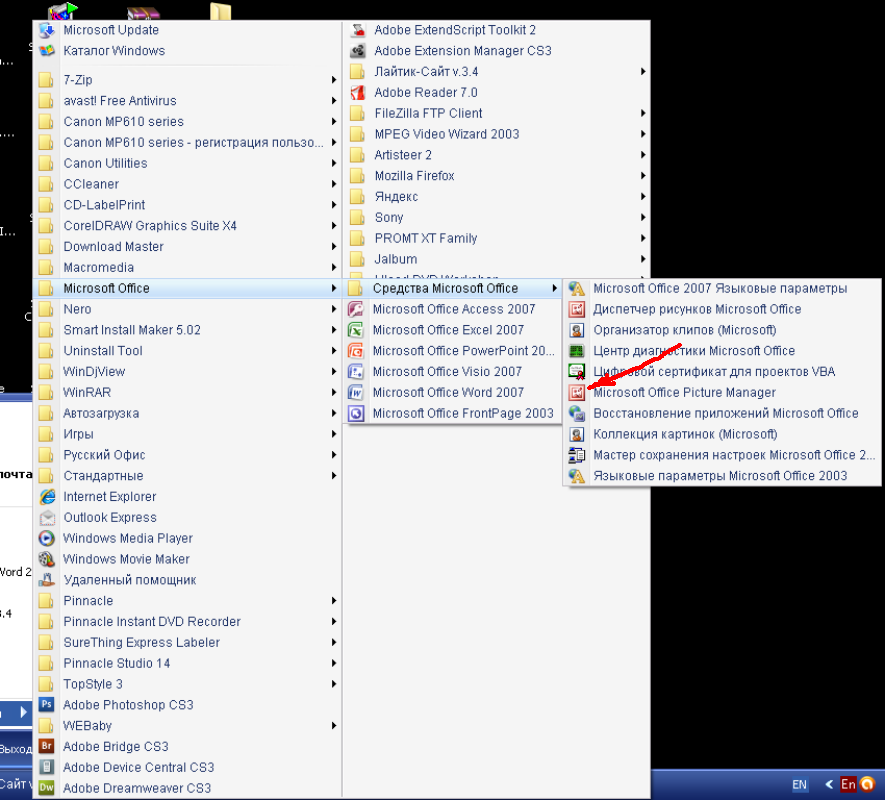Open the Игры program group
Viewport: 885px width, 800px height.
[187, 434]
